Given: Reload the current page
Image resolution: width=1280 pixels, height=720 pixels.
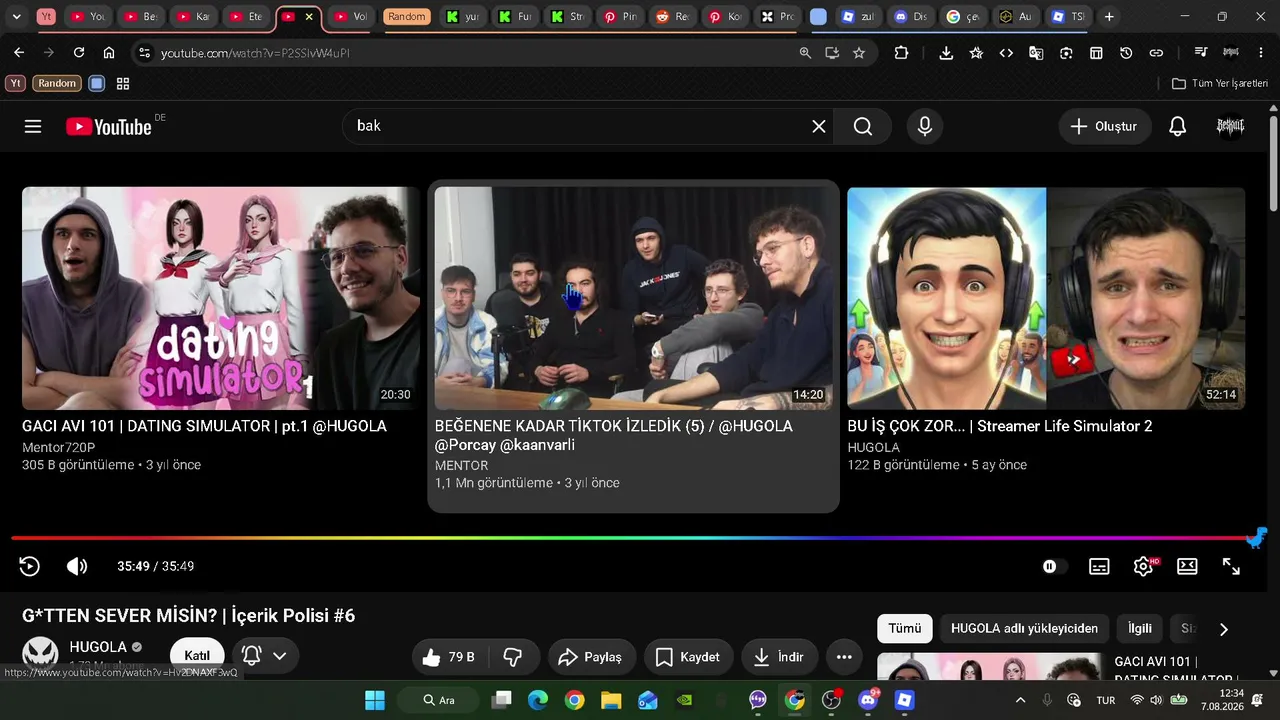Looking at the screenshot, I should [x=79, y=53].
